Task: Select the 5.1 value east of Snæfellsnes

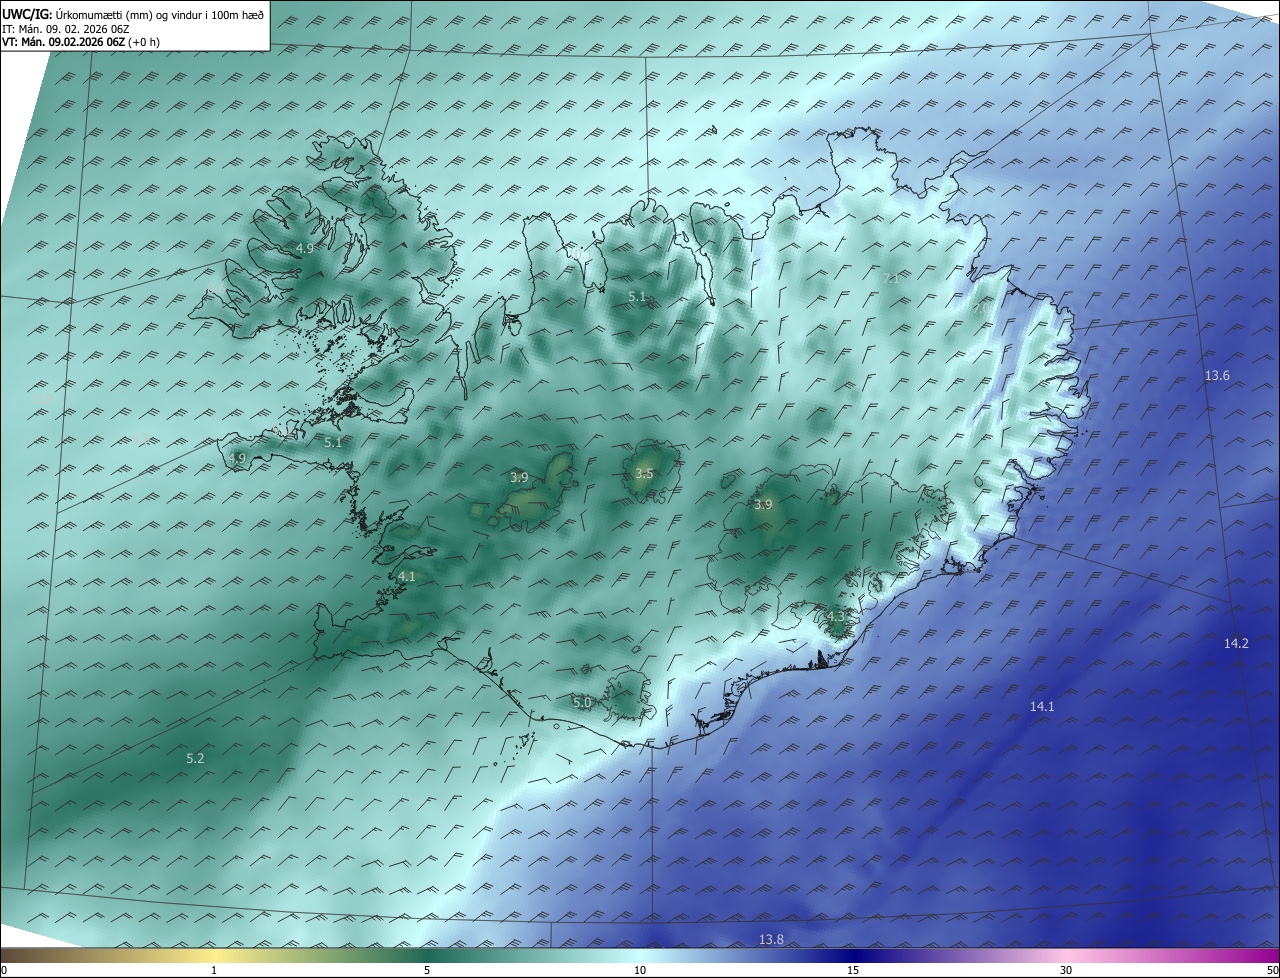Action: pyautogui.click(x=333, y=442)
